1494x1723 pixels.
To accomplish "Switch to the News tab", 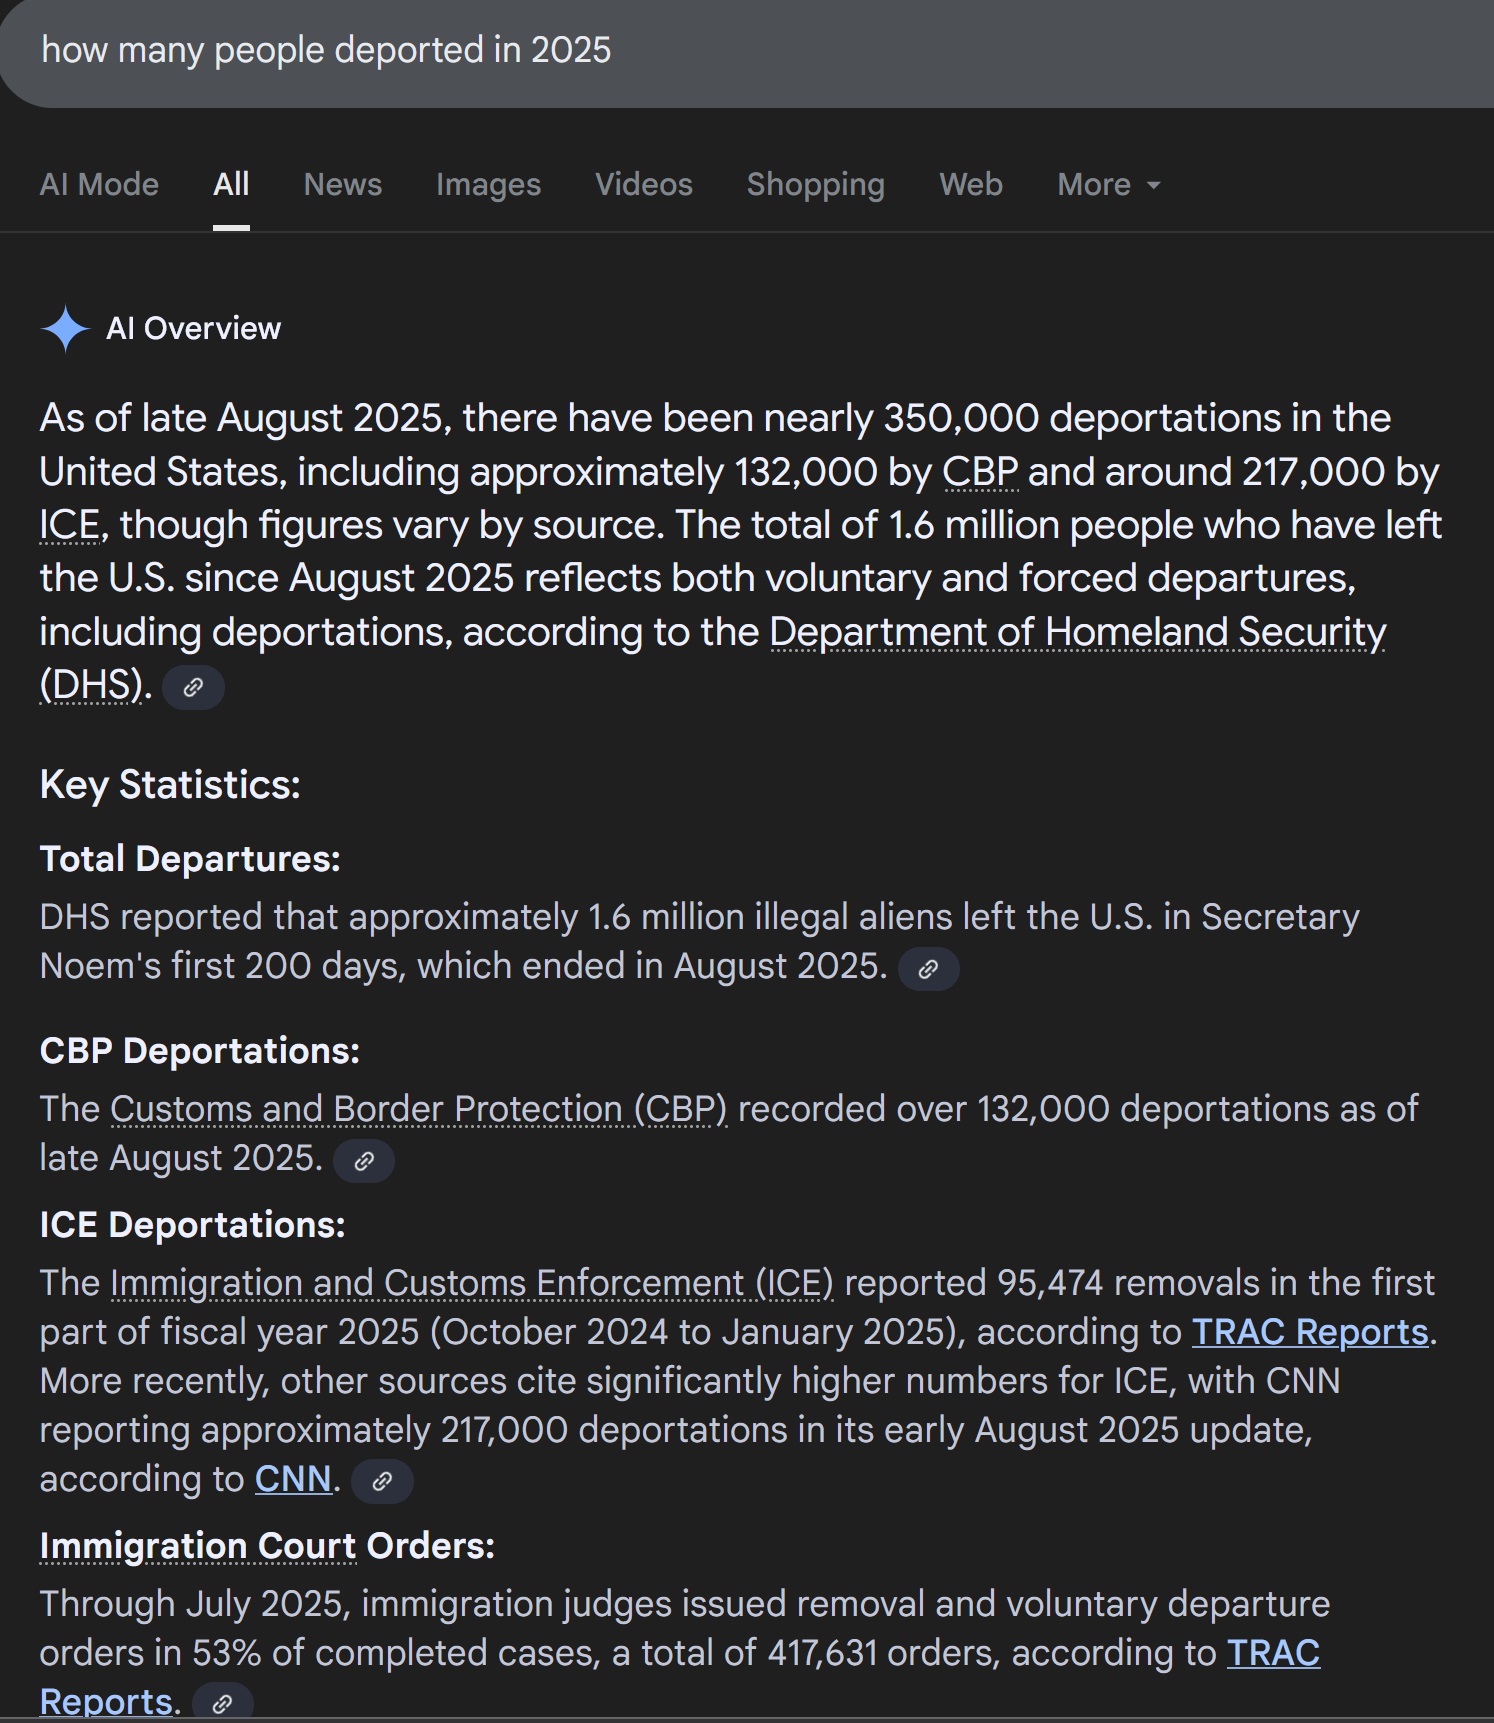I will pos(342,185).
